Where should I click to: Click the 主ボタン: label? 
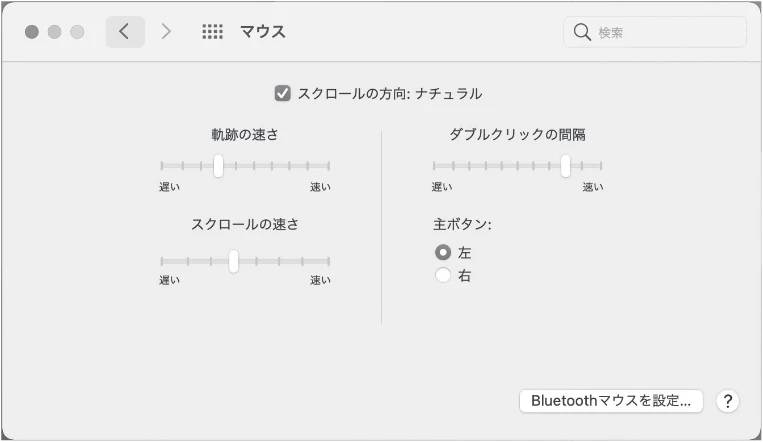pyautogui.click(x=462, y=224)
